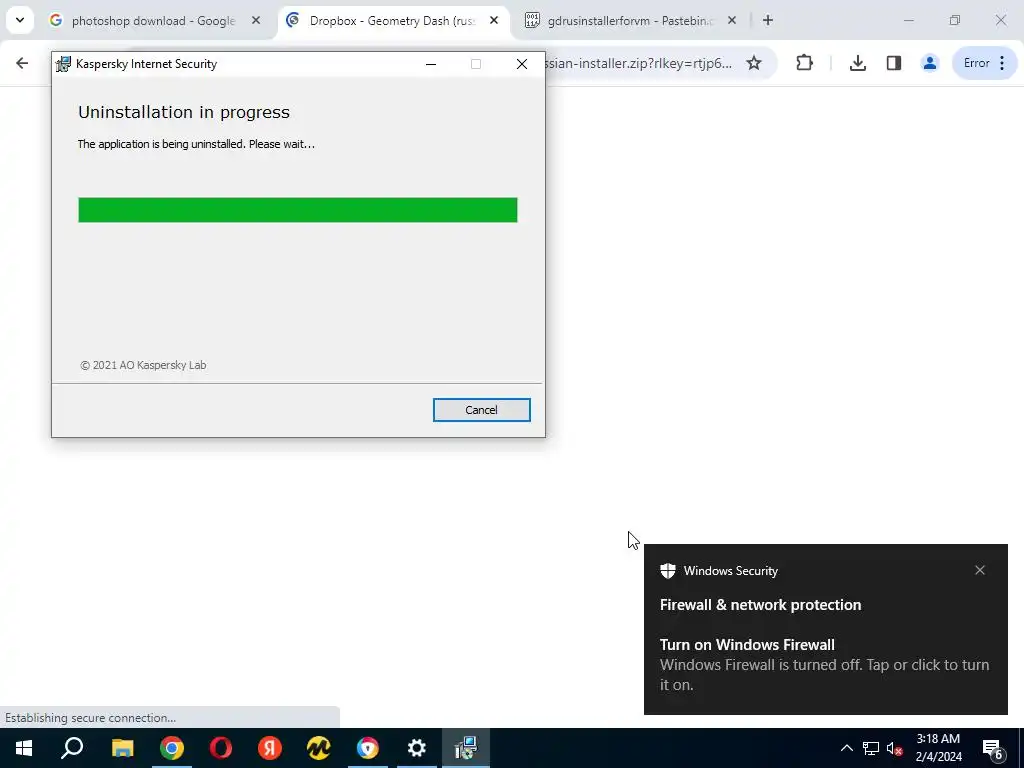Open the muted volume tray icon
This screenshot has width=1024, height=768.
click(895, 748)
